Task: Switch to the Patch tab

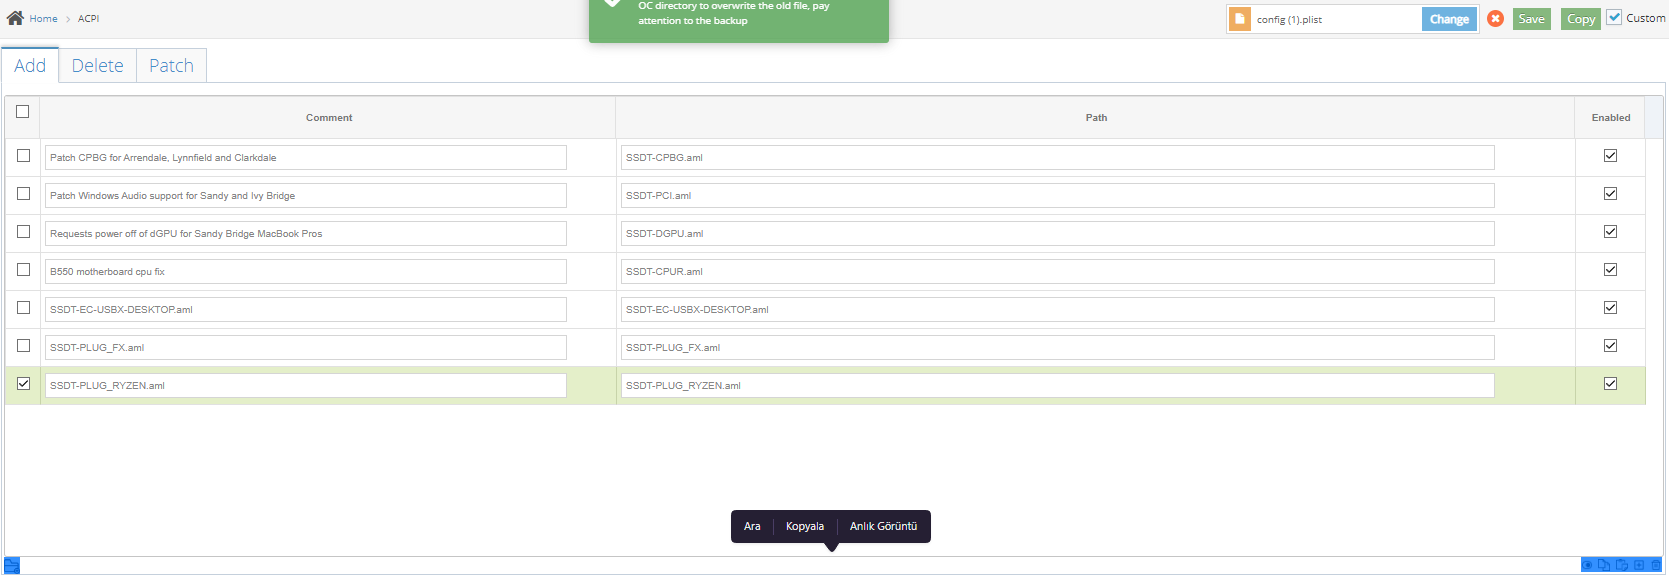Action: 171,66
